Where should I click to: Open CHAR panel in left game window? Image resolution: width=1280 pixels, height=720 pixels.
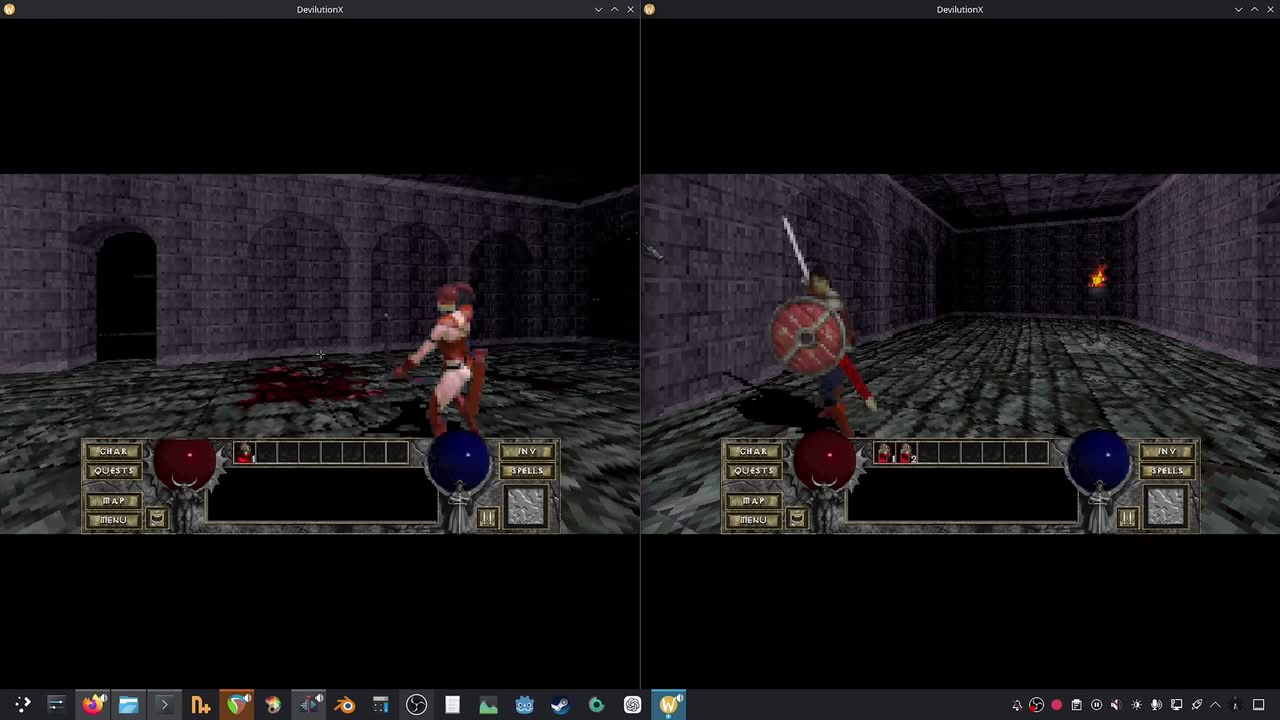pos(113,452)
